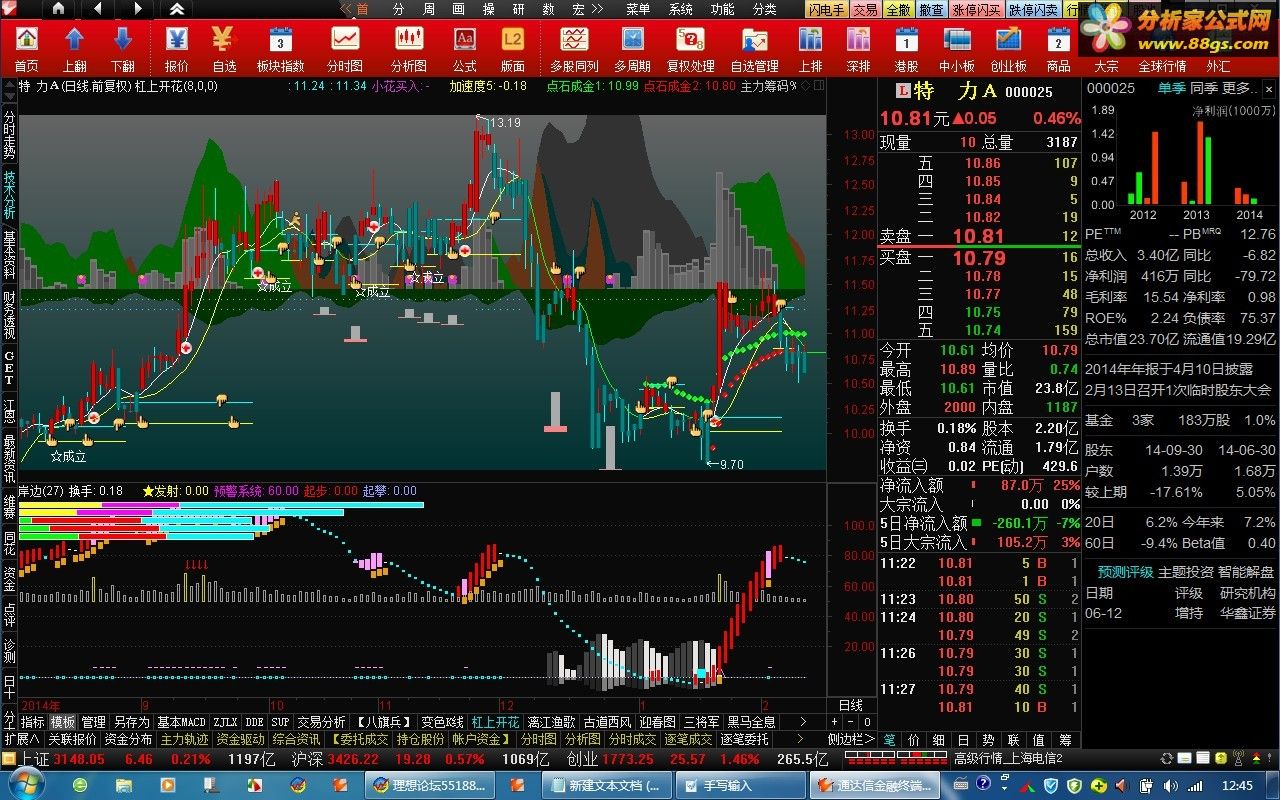Open the 版面 L2 layout icon
The image size is (1280, 800).
[x=512, y=48]
